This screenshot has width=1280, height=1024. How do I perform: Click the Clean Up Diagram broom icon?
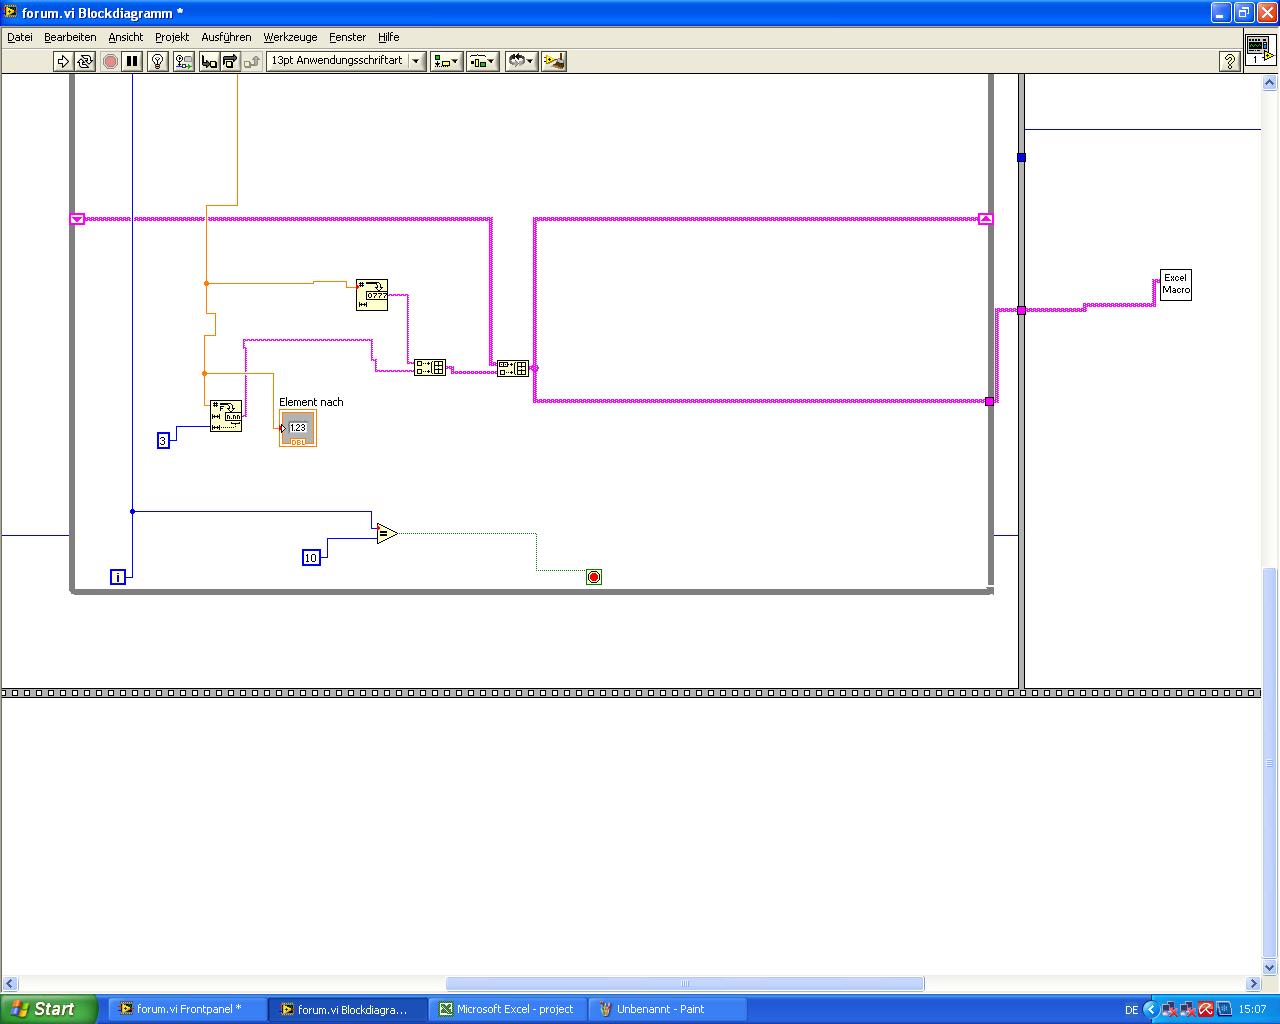pos(554,61)
